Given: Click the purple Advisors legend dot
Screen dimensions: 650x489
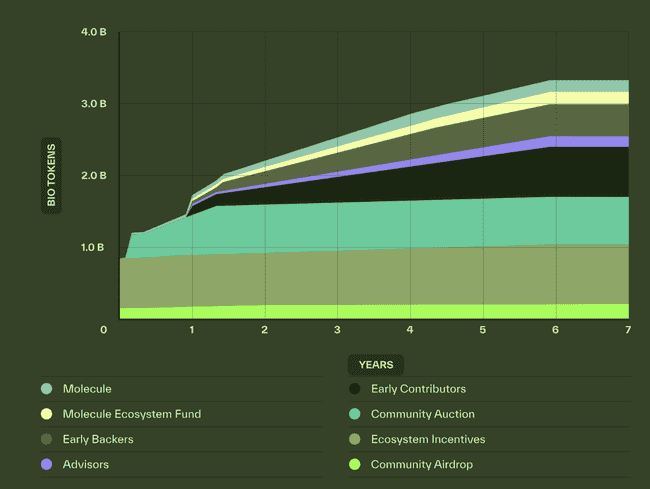Looking at the screenshot, I should pyautogui.click(x=46, y=464).
